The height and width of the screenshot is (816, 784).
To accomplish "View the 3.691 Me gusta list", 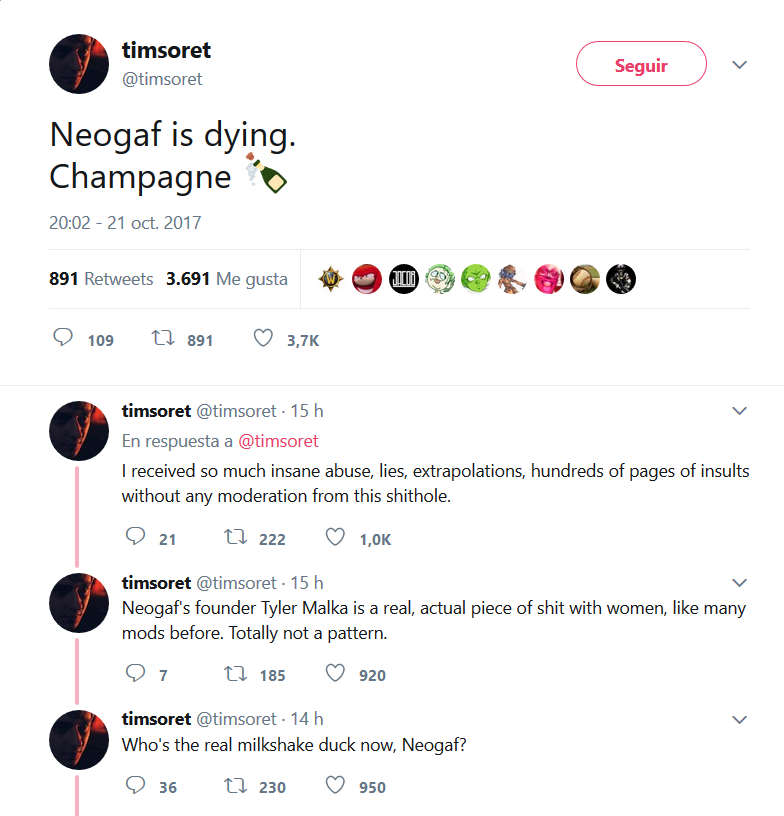I will tap(227, 279).
